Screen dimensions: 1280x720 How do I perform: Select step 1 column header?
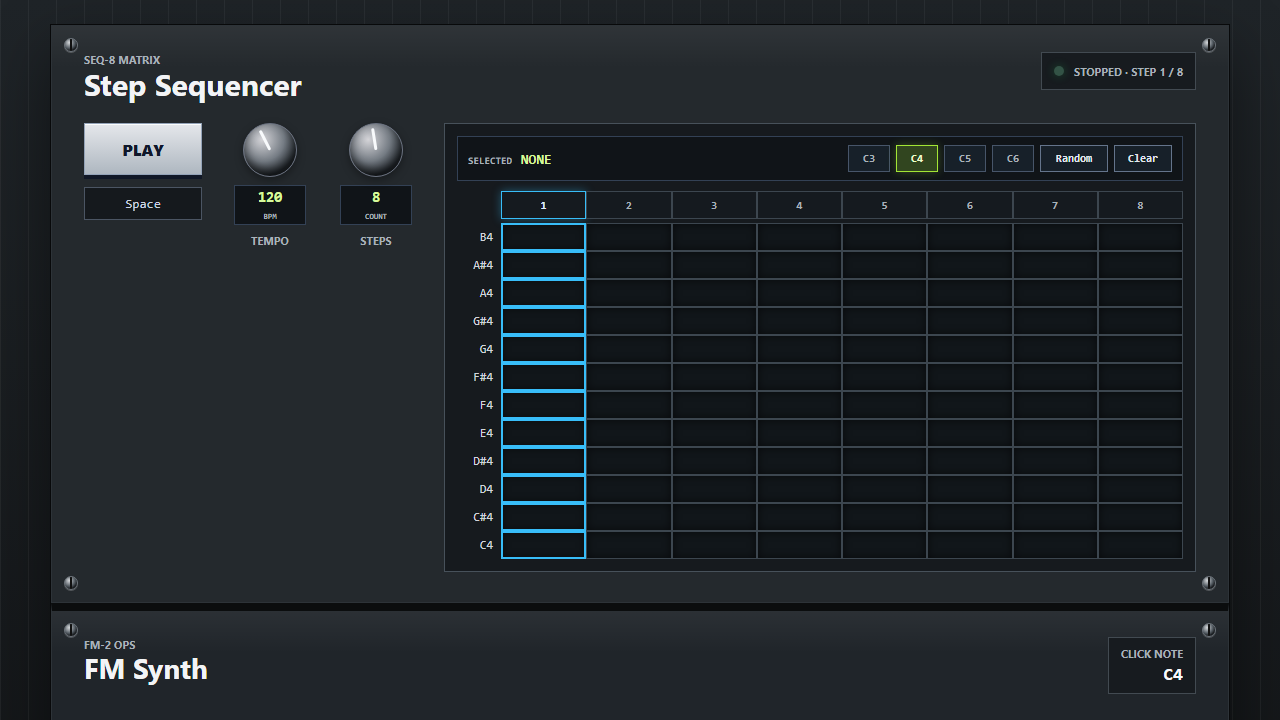point(543,205)
